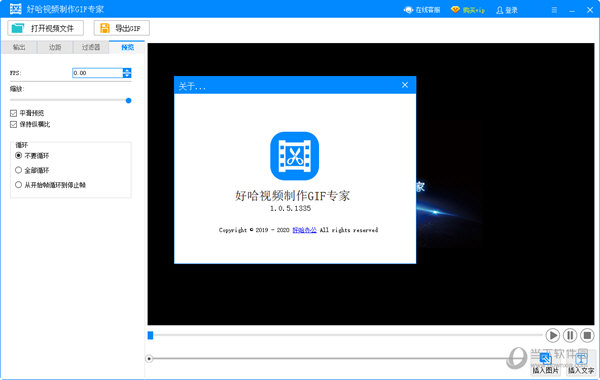Switch to the 边距 tab
This screenshot has height=380, width=600.
pos(55,47)
